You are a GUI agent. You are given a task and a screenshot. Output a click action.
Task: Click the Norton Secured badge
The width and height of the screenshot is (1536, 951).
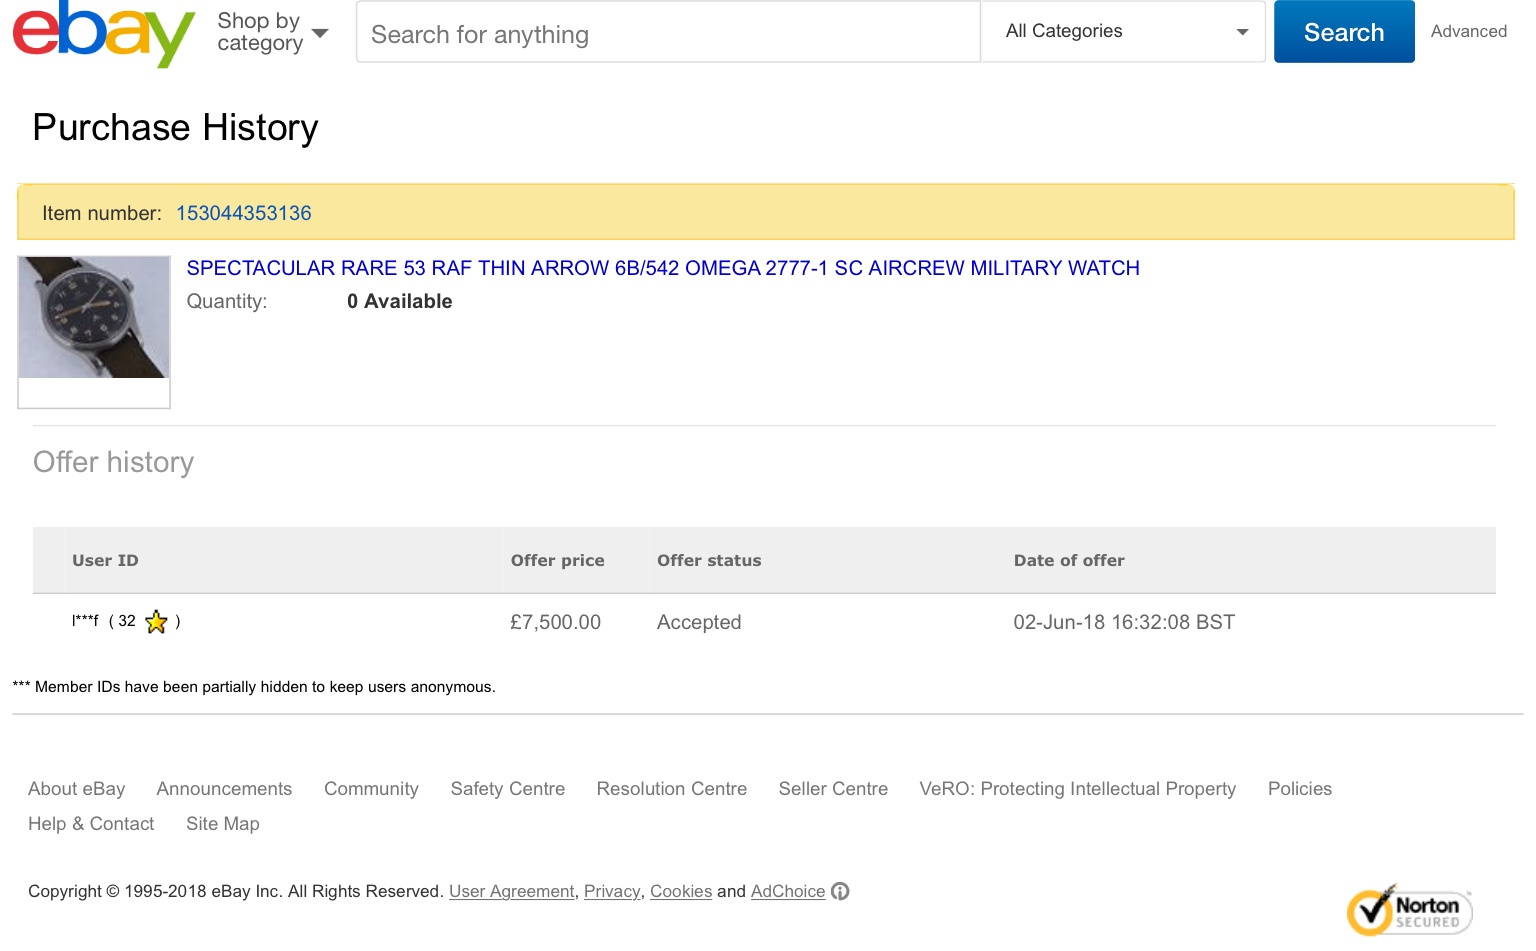pos(1409,909)
